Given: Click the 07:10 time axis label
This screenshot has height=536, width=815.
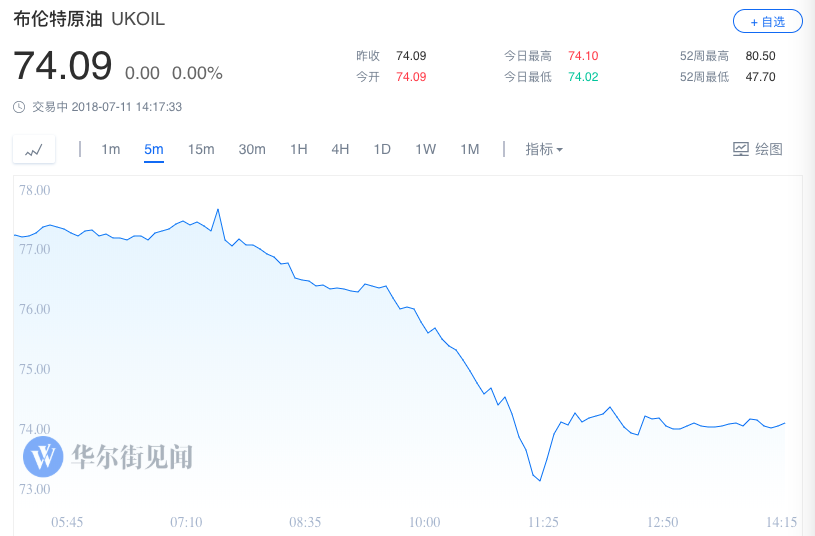Looking at the screenshot, I should point(187,522).
